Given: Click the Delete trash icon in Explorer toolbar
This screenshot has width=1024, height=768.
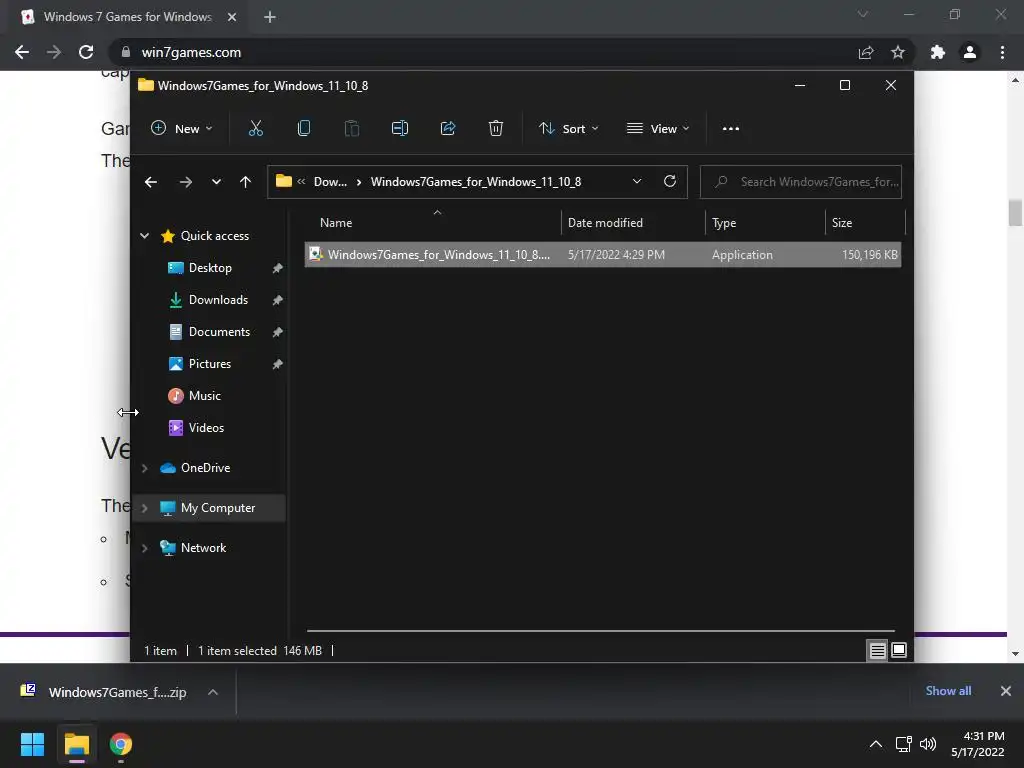Looking at the screenshot, I should click(496, 129).
